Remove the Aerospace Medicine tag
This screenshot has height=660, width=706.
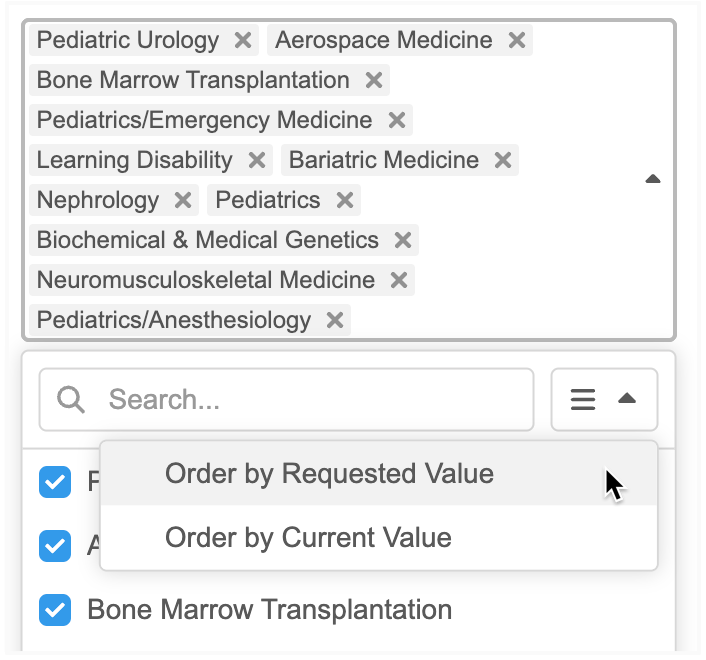point(516,40)
